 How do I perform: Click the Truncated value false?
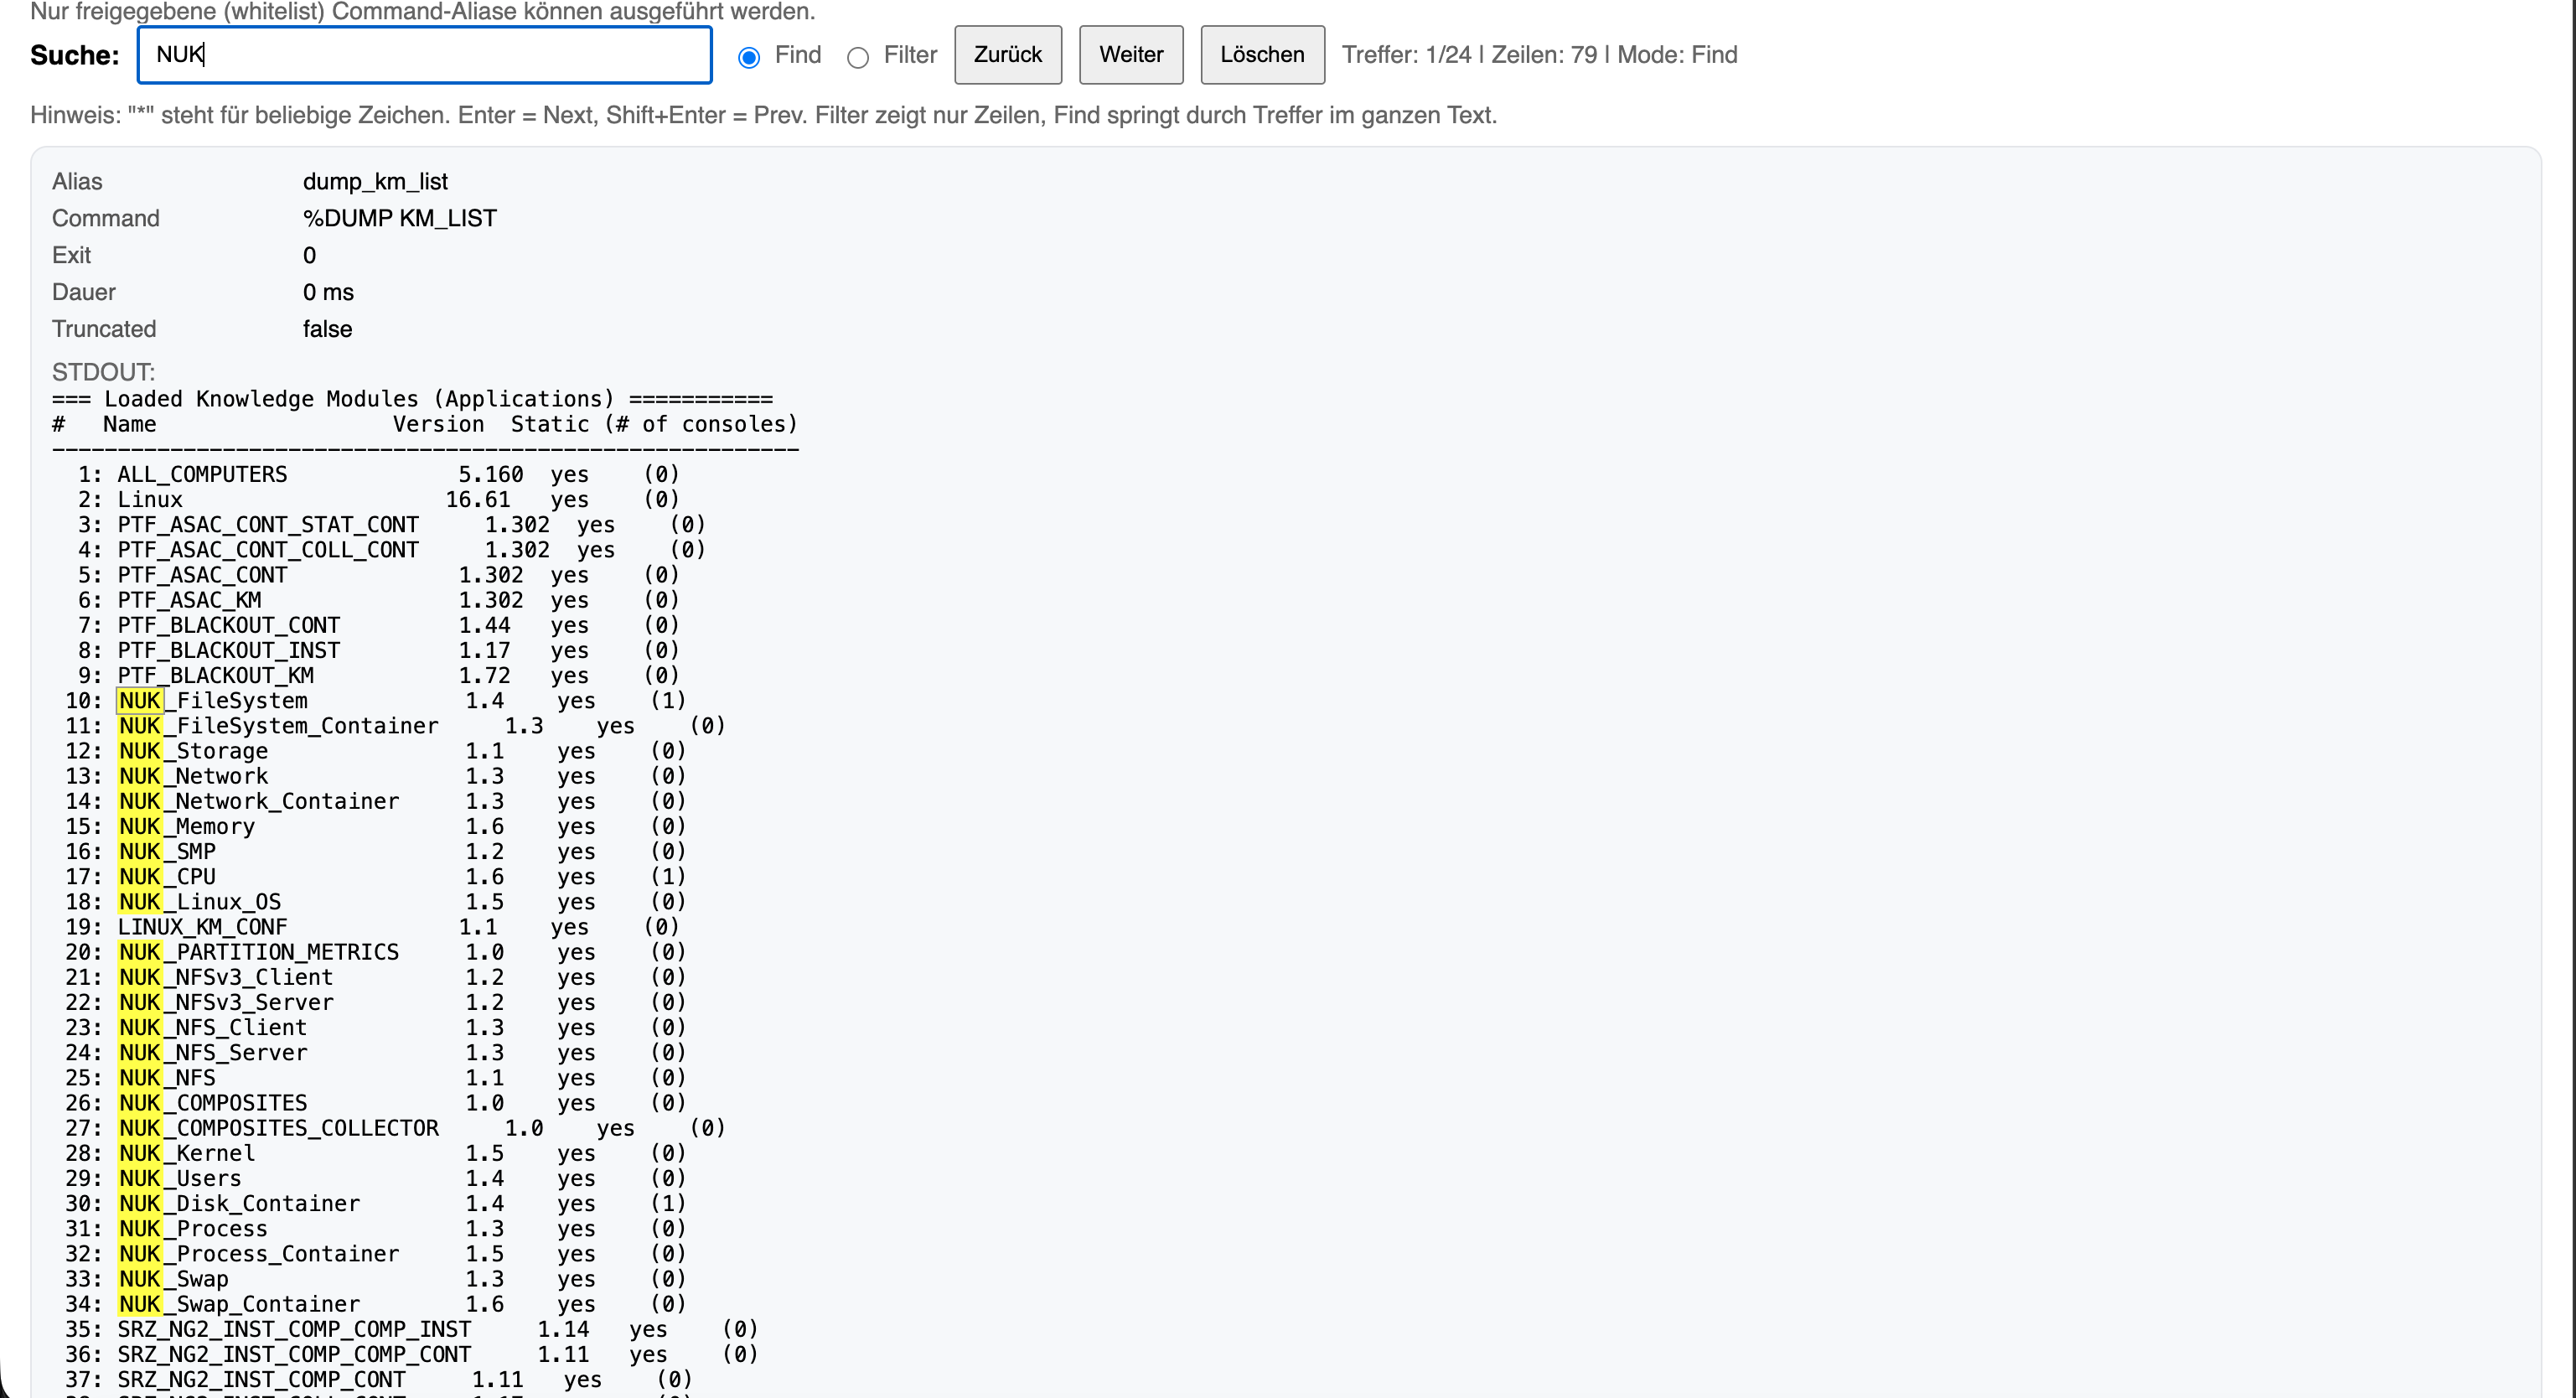tap(327, 329)
